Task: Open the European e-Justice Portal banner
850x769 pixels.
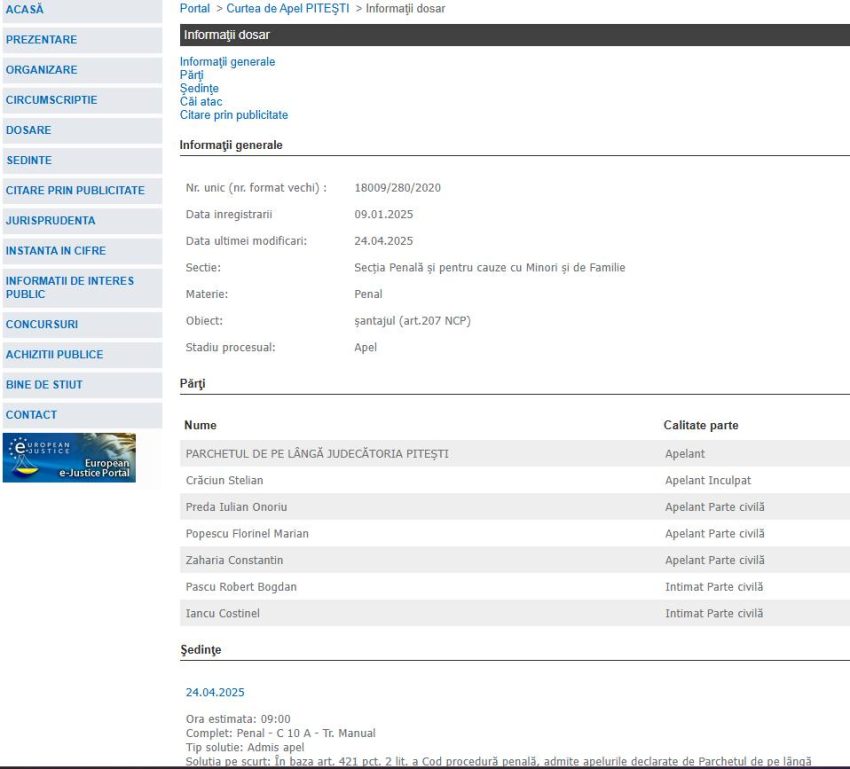Action: pyautogui.click(x=69, y=458)
